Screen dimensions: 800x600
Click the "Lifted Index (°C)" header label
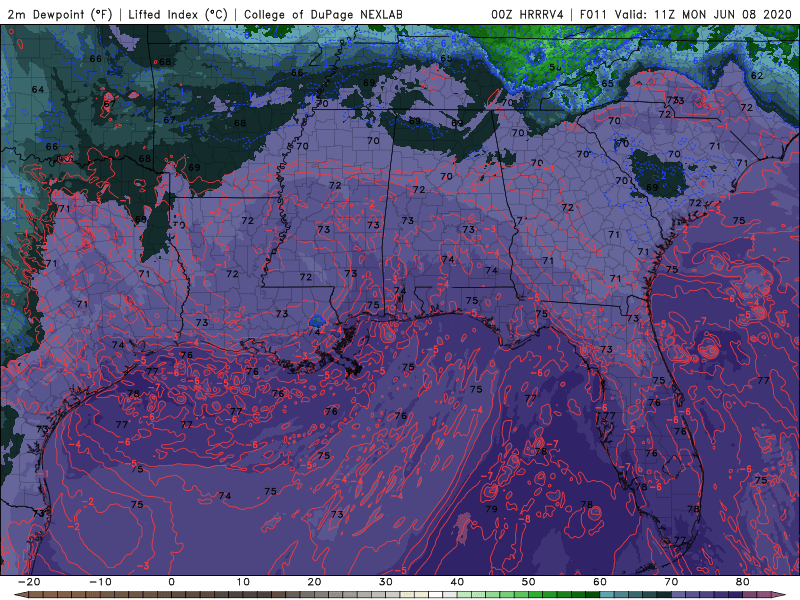(x=178, y=14)
